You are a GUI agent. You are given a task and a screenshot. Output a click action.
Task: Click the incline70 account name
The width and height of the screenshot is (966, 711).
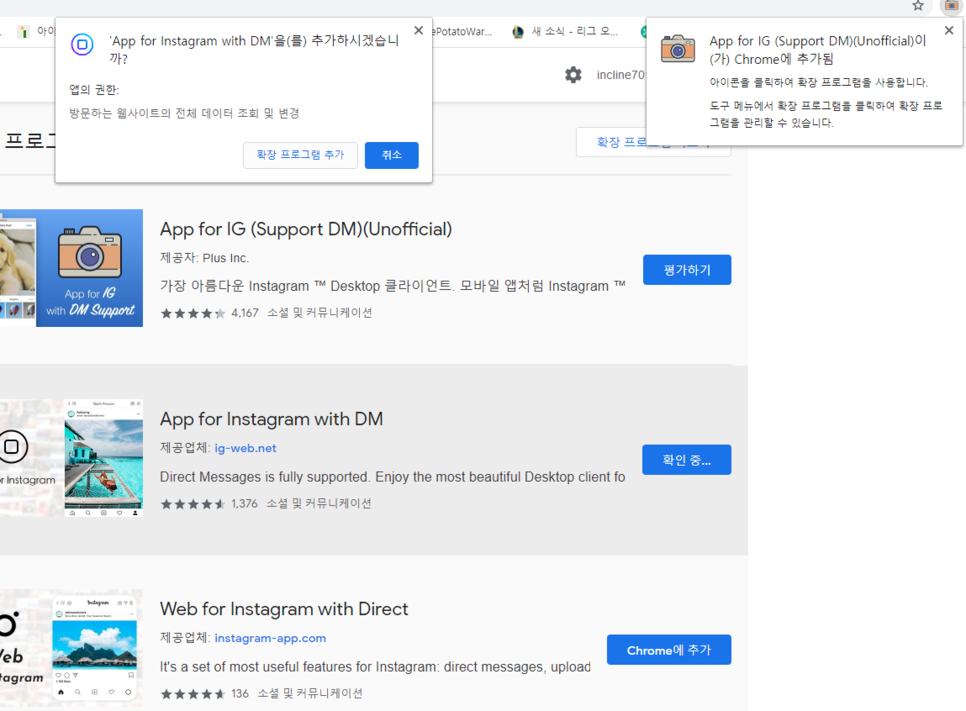620,75
